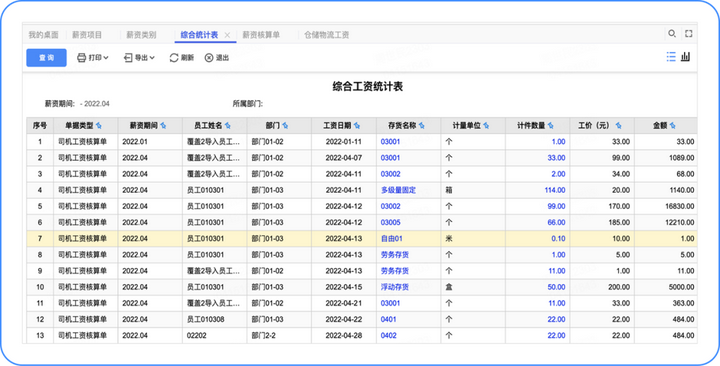
Task: Open the 导出 export dropdown
Action: pyautogui.click(x=139, y=58)
